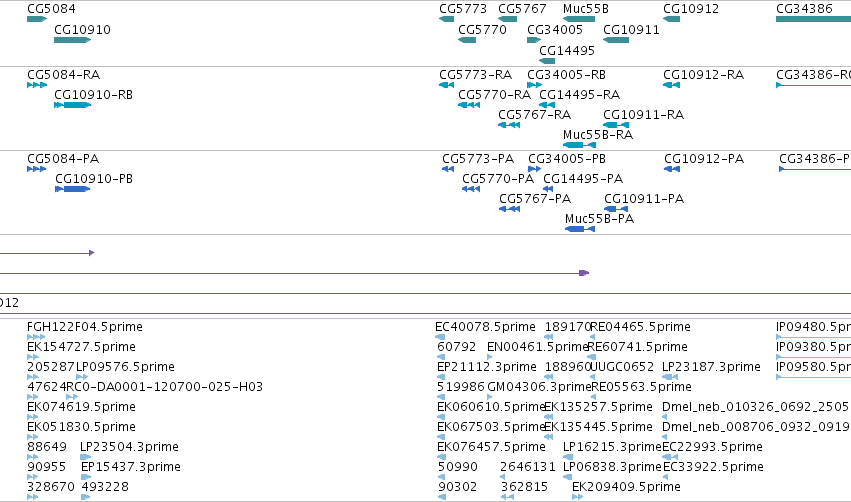
Task: Click the EK154727.5prime EST label
Action: point(81,347)
